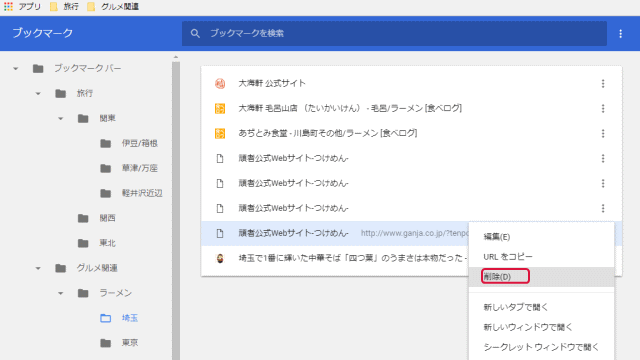Click the 伊豆/箱根 folder icon
This screenshot has height=360, width=640.
(x=106, y=143)
